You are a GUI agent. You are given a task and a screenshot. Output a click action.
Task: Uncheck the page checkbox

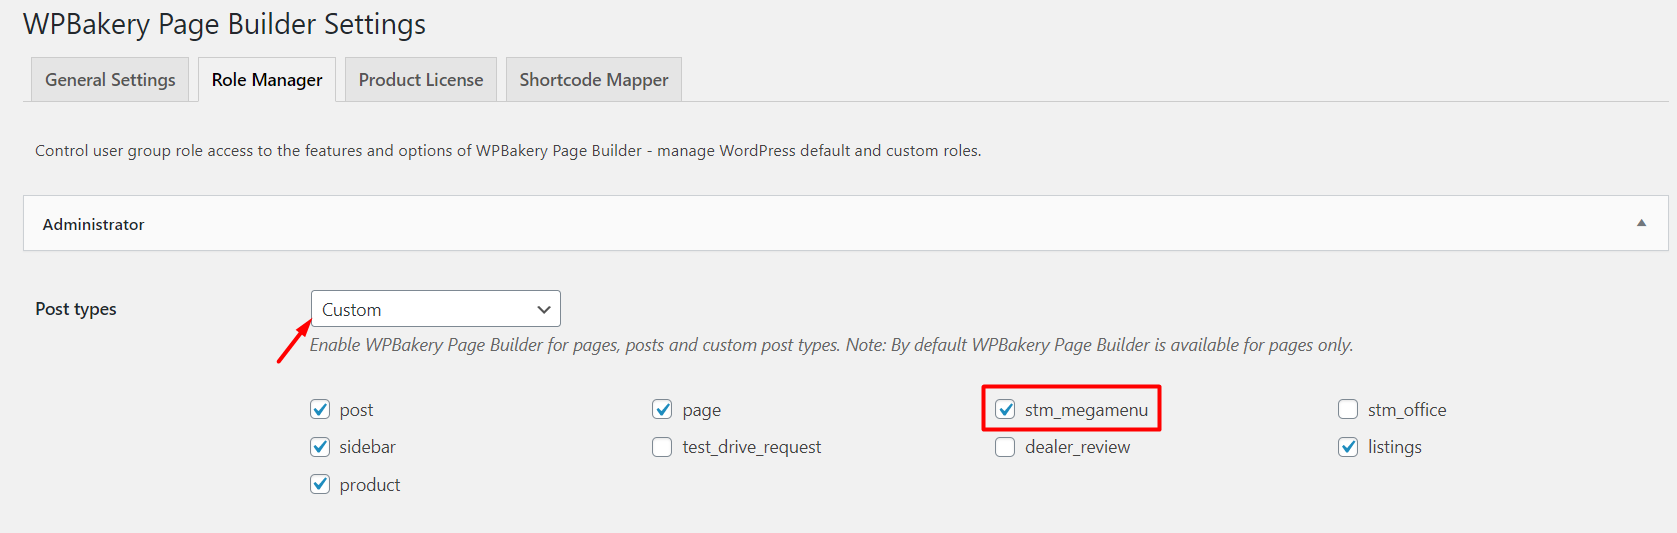(x=662, y=409)
